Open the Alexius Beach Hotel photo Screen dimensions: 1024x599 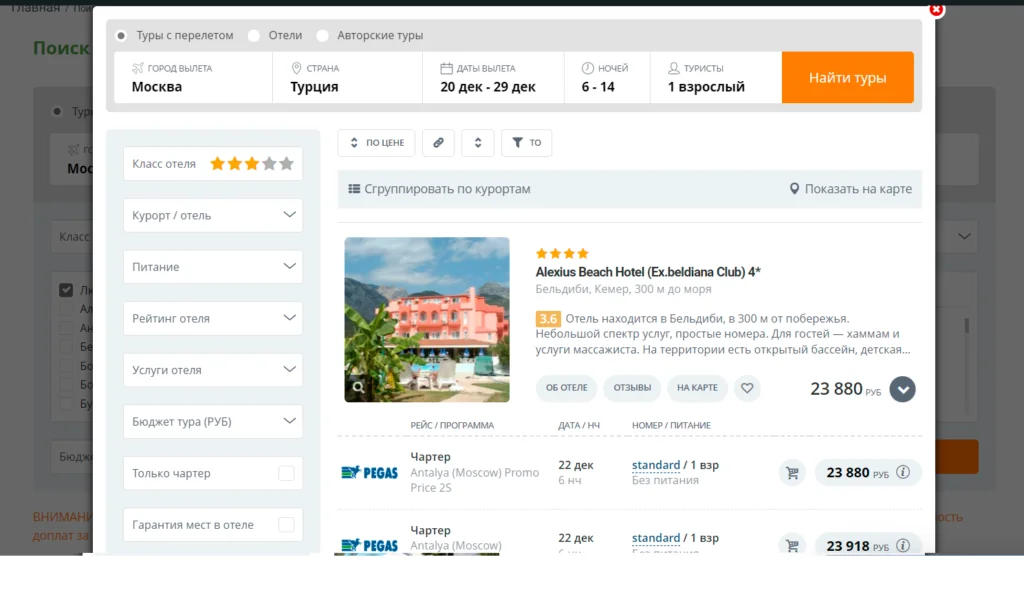[427, 319]
